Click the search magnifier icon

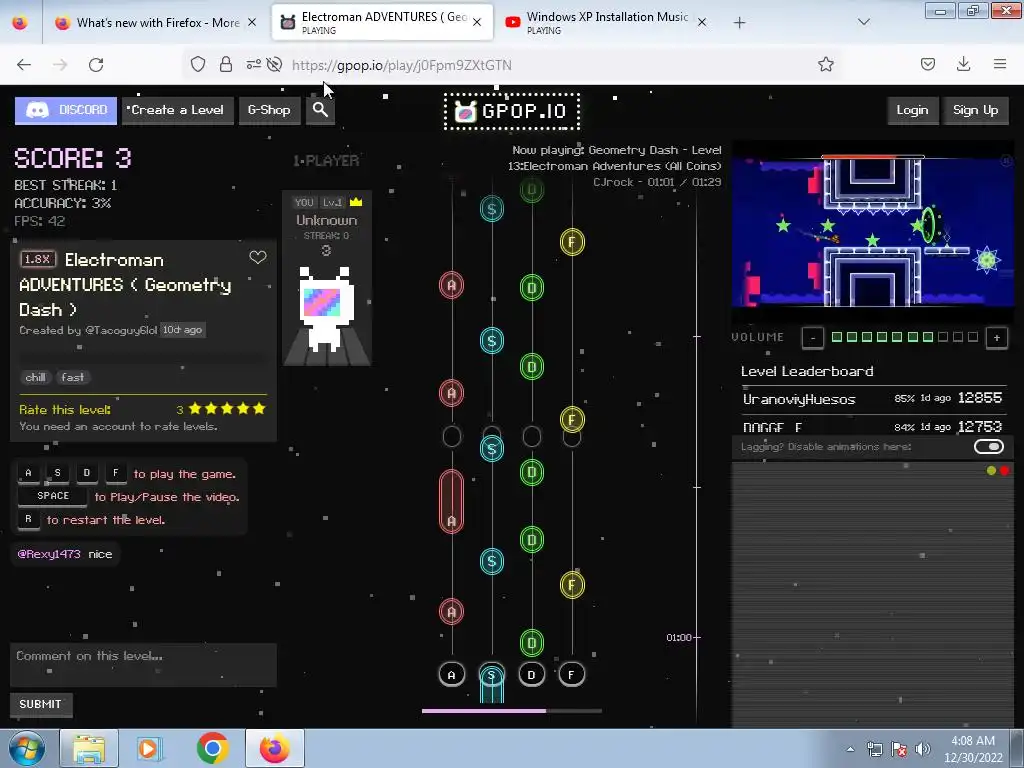point(320,110)
